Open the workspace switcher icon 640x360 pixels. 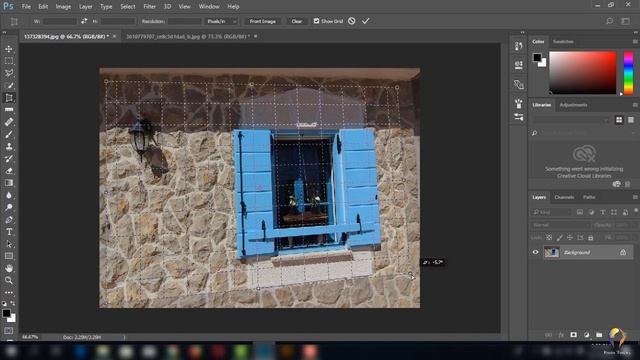(625, 21)
